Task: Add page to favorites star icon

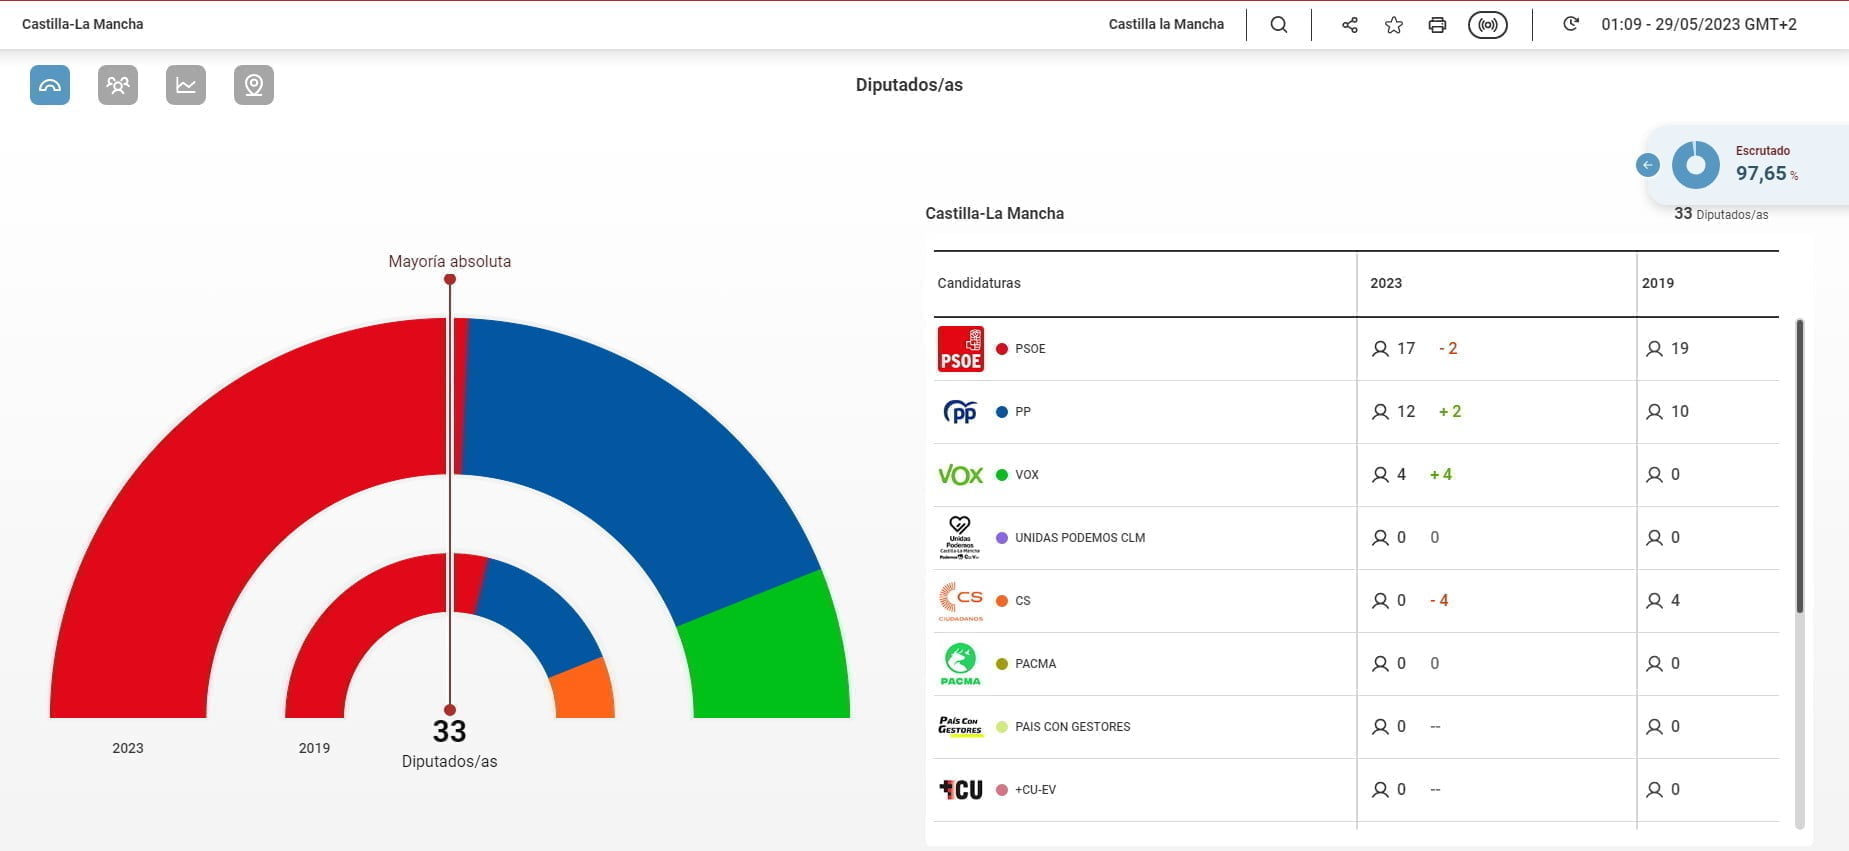Action: [1394, 25]
